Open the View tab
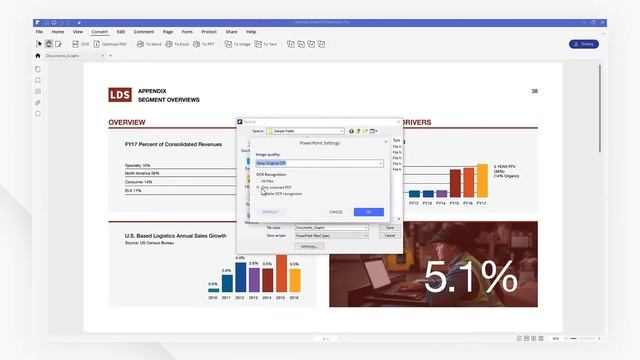 [78, 32]
